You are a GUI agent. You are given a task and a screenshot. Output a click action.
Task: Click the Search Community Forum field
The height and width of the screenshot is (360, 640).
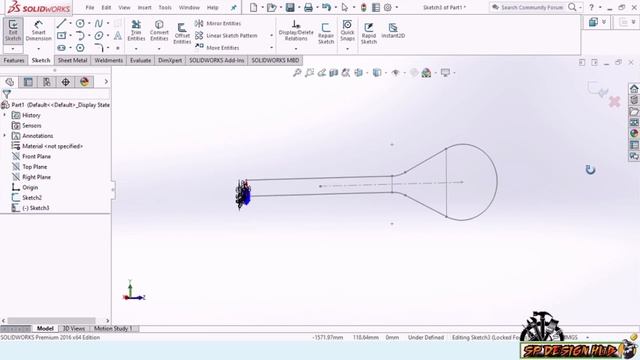click(x=531, y=7)
